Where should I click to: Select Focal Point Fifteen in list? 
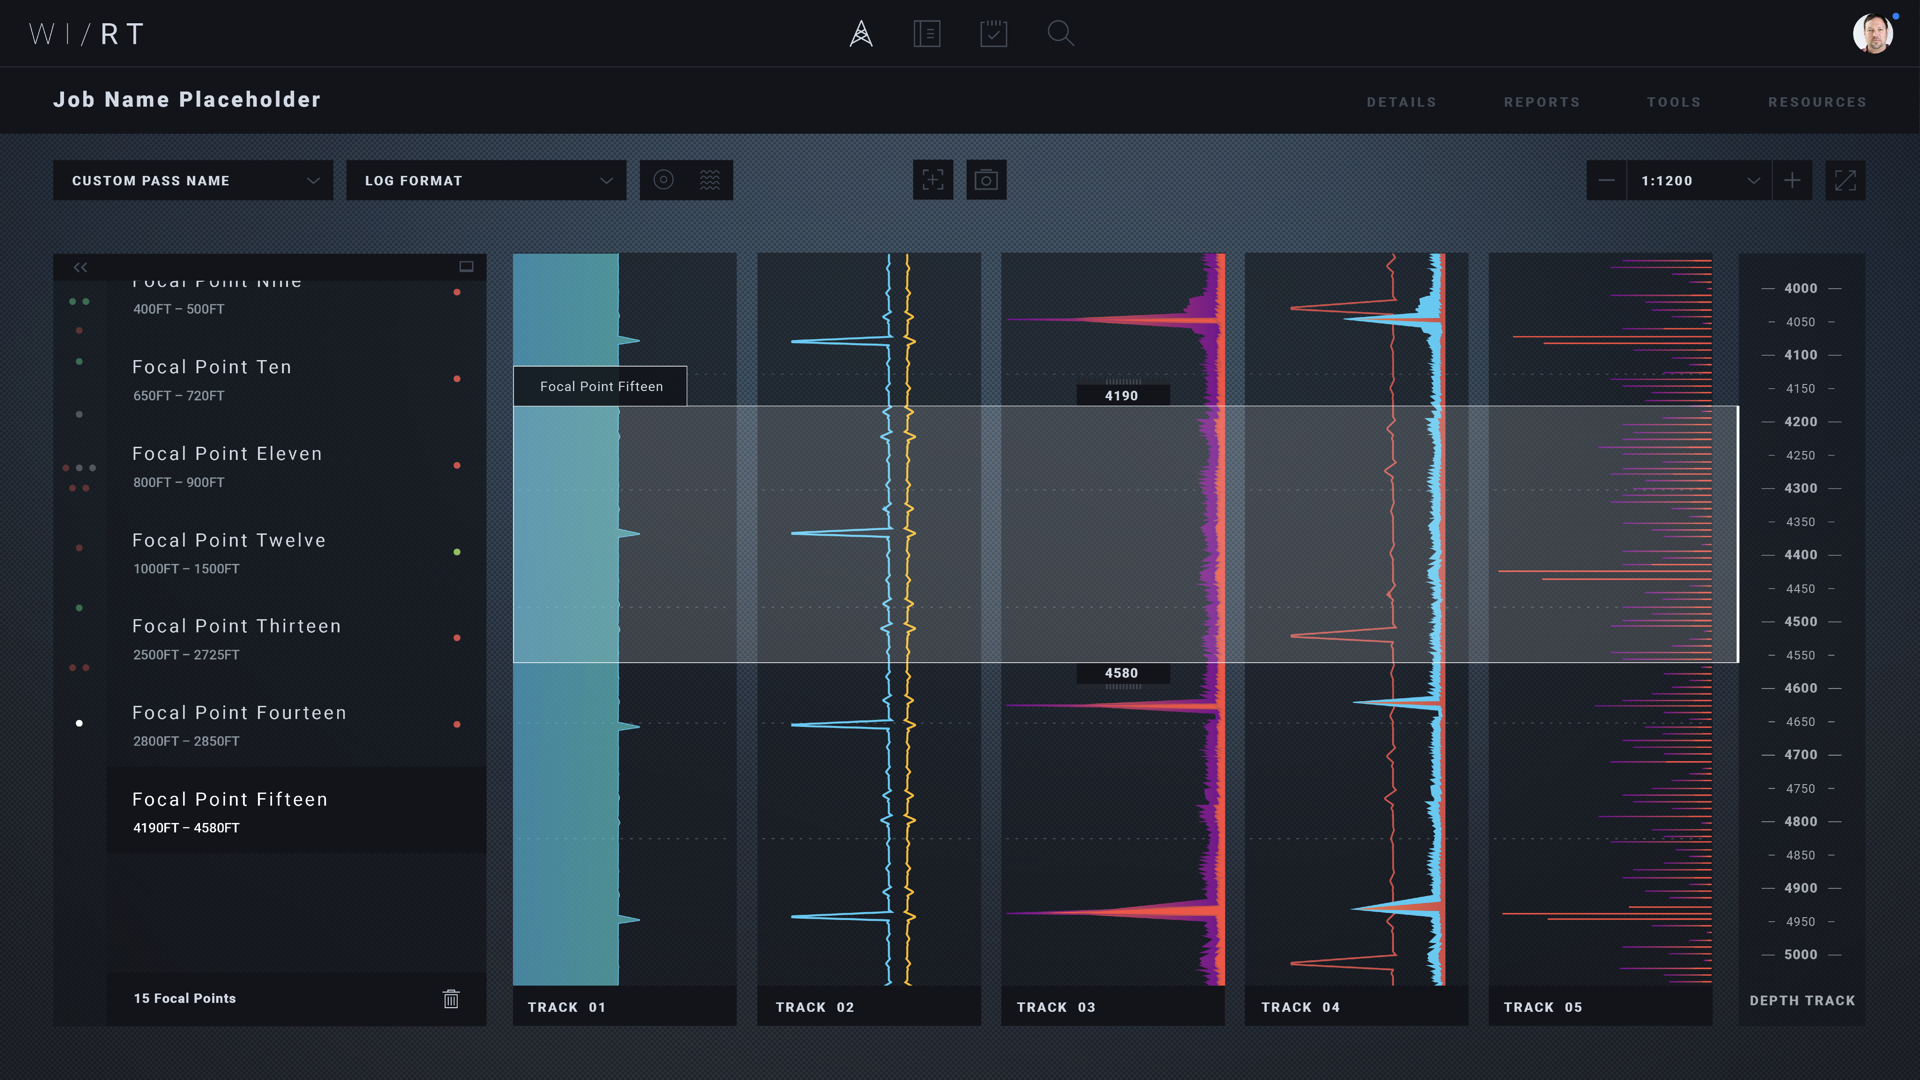296,811
